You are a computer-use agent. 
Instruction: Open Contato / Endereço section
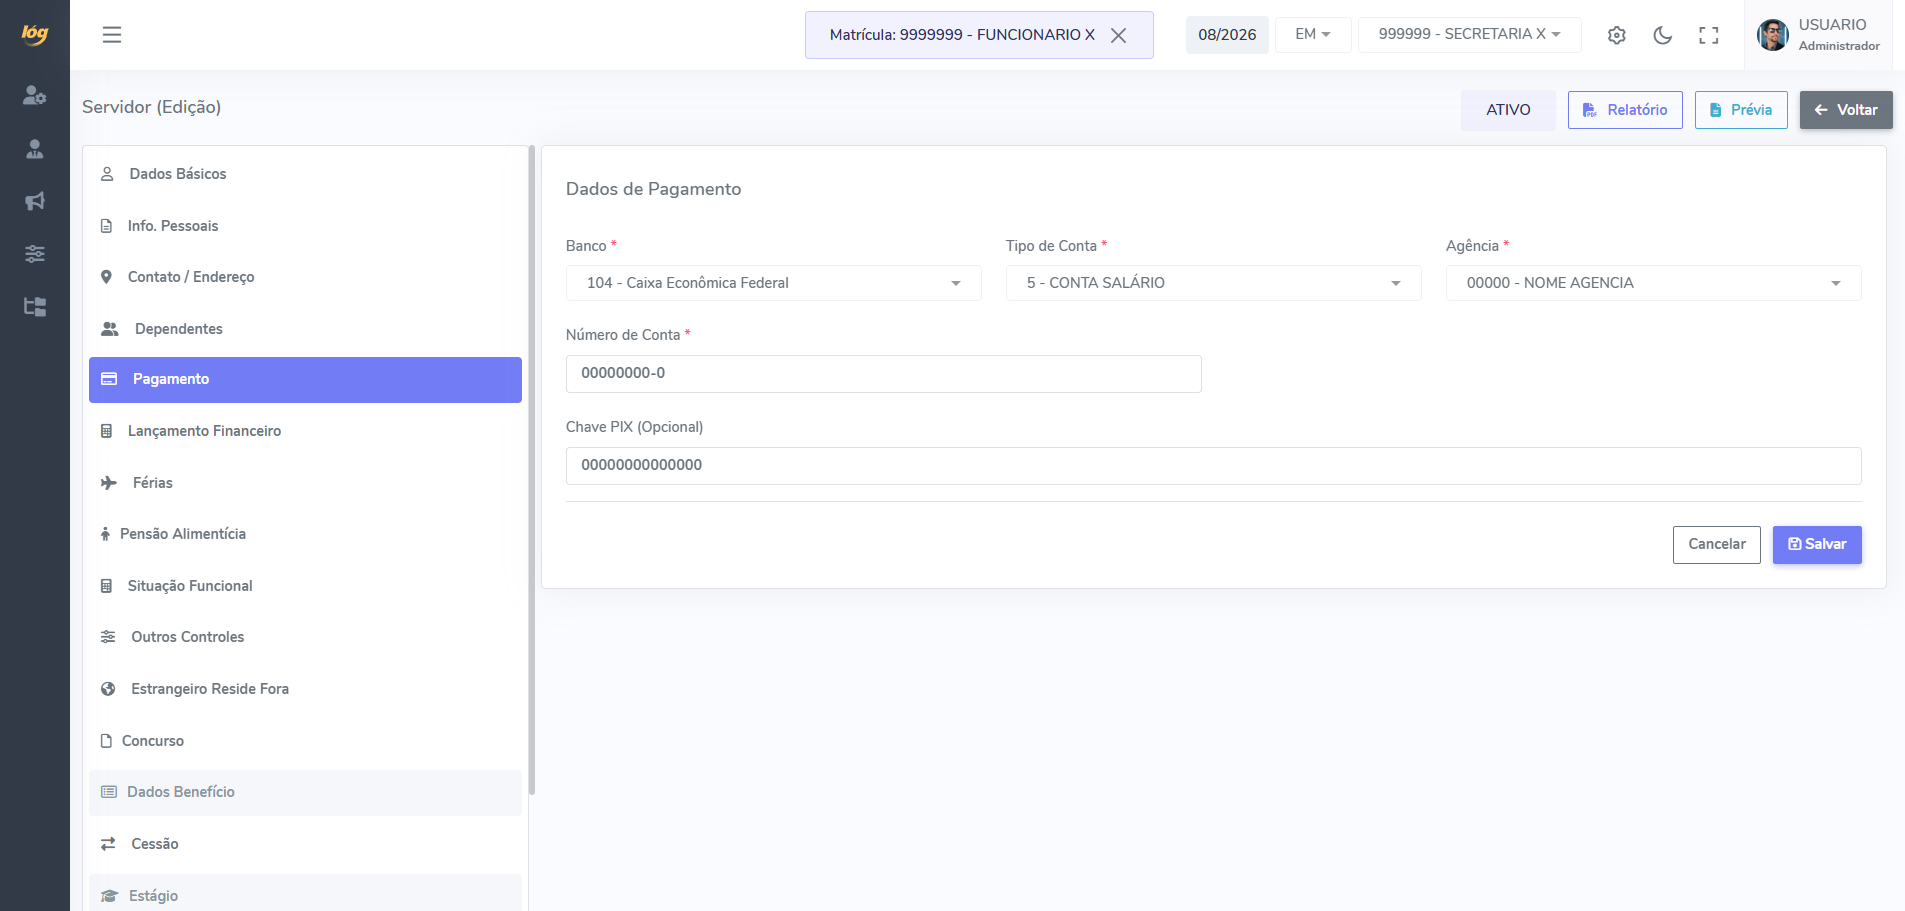(305, 277)
